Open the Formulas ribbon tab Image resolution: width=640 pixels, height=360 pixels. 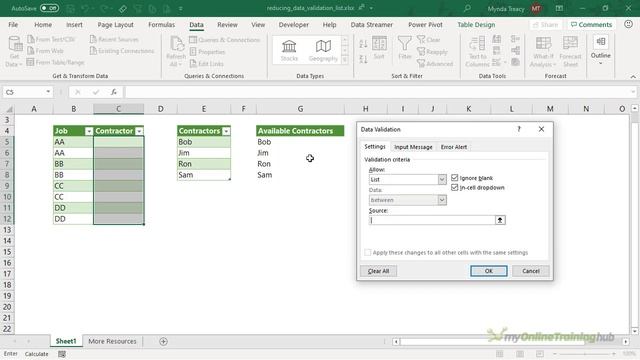[161, 24]
